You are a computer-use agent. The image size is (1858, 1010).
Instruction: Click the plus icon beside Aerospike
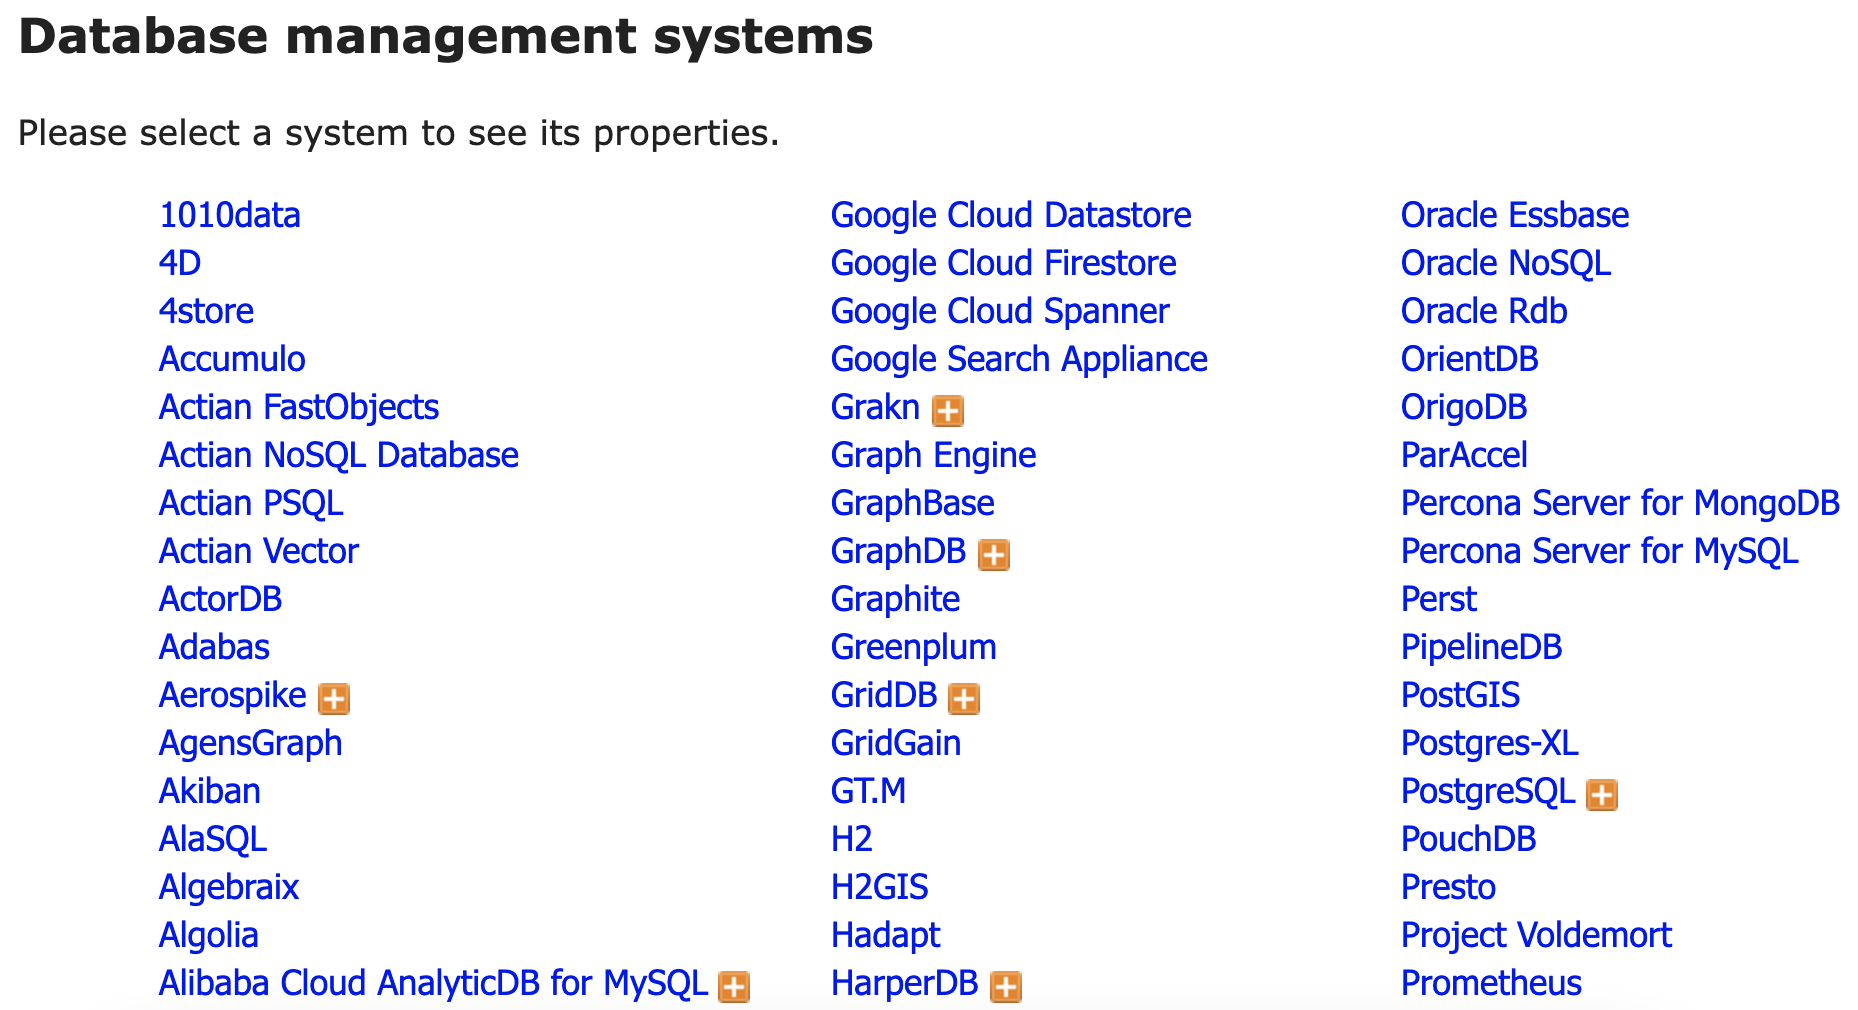pyautogui.click(x=333, y=698)
